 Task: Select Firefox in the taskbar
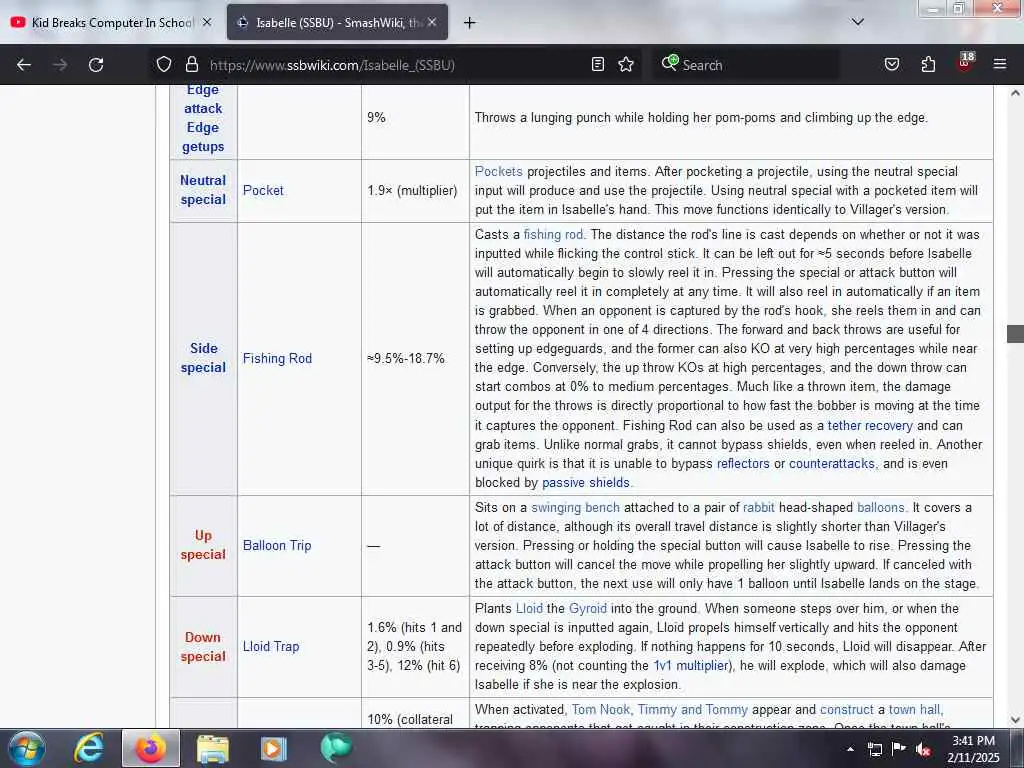(x=151, y=748)
